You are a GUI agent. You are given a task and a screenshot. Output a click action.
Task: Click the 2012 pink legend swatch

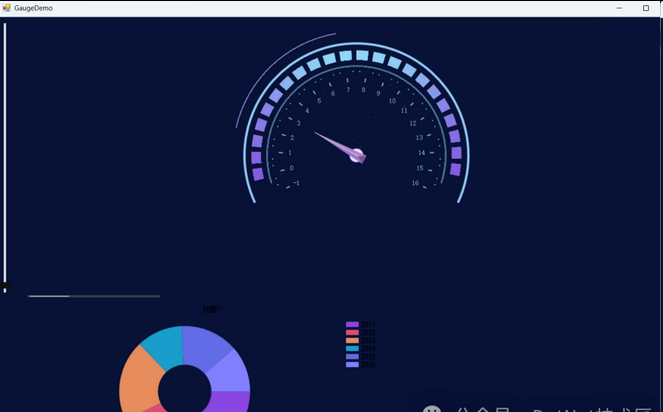[x=352, y=332]
